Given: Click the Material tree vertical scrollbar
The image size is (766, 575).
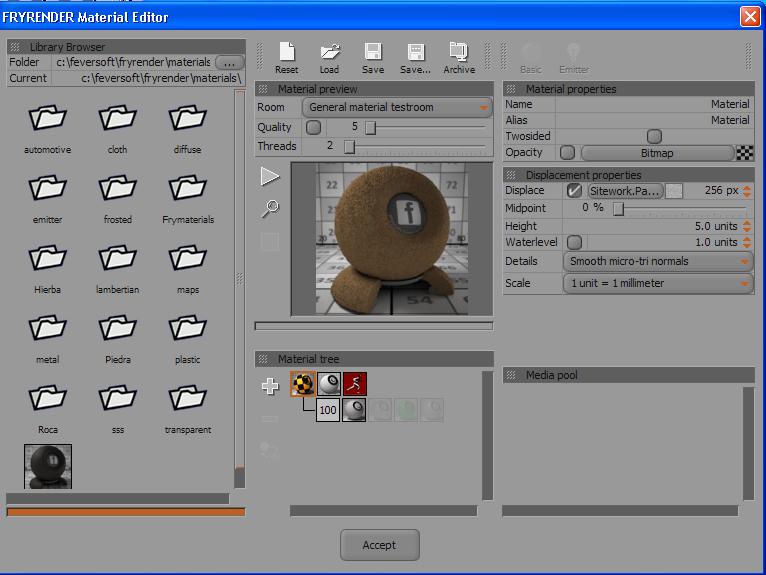Looking at the screenshot, I should click(x=487, y=435).
